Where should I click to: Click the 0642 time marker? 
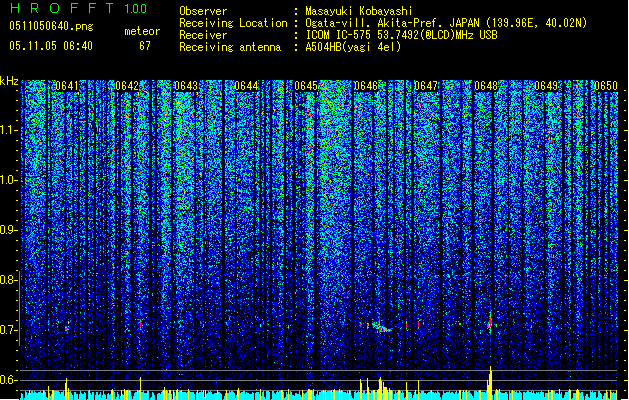pos(127,86)
